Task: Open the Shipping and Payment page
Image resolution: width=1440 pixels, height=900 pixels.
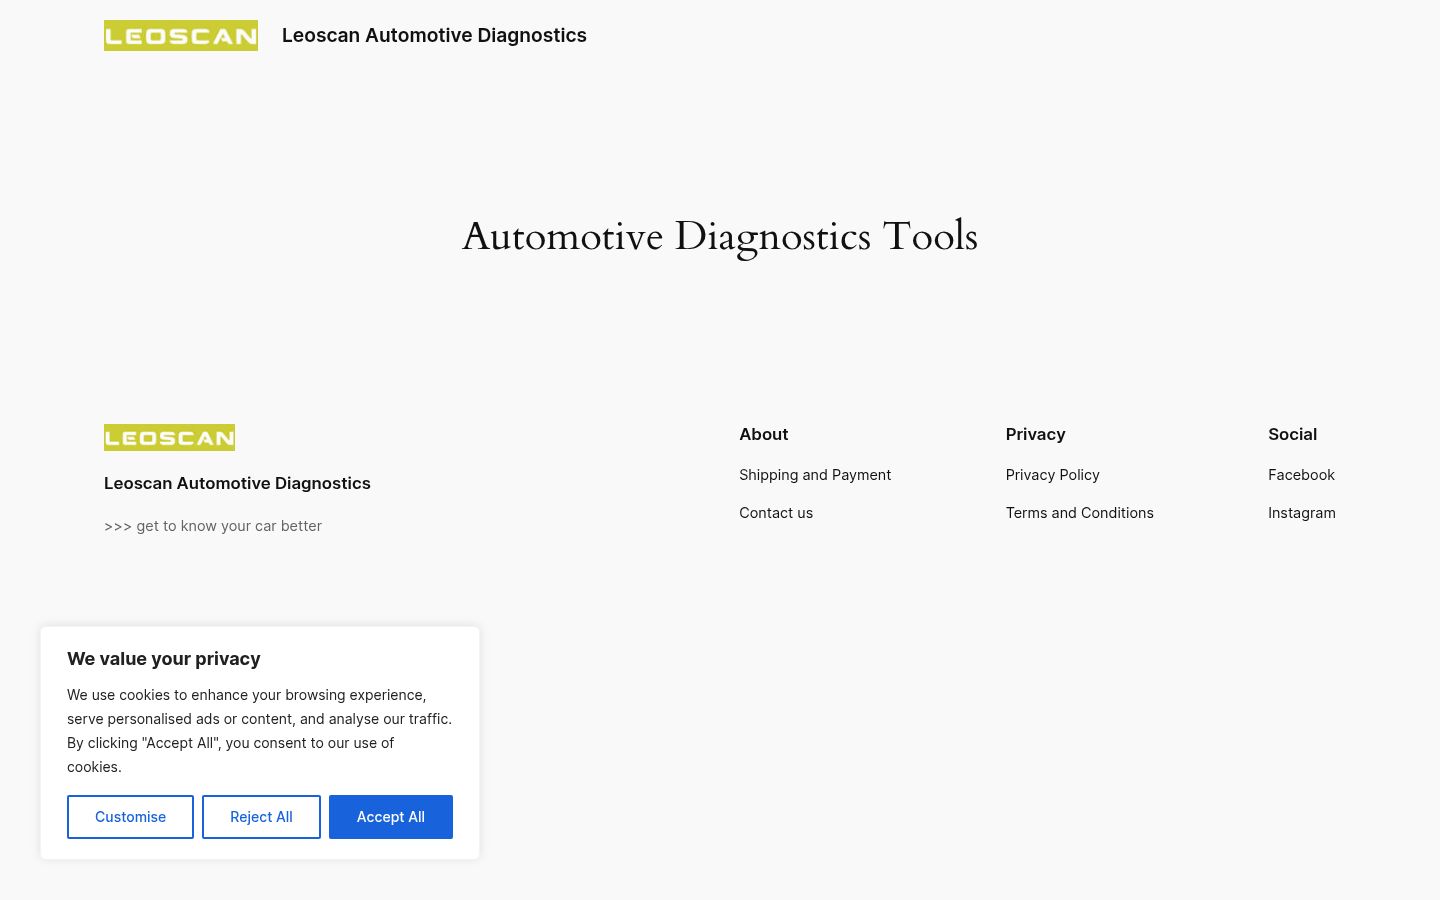Action: pos(815,475)
